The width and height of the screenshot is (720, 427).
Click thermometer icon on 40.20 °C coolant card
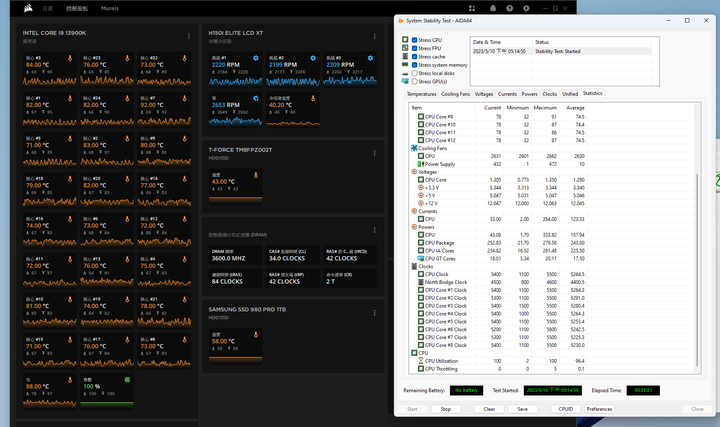[x=313, y=98]
